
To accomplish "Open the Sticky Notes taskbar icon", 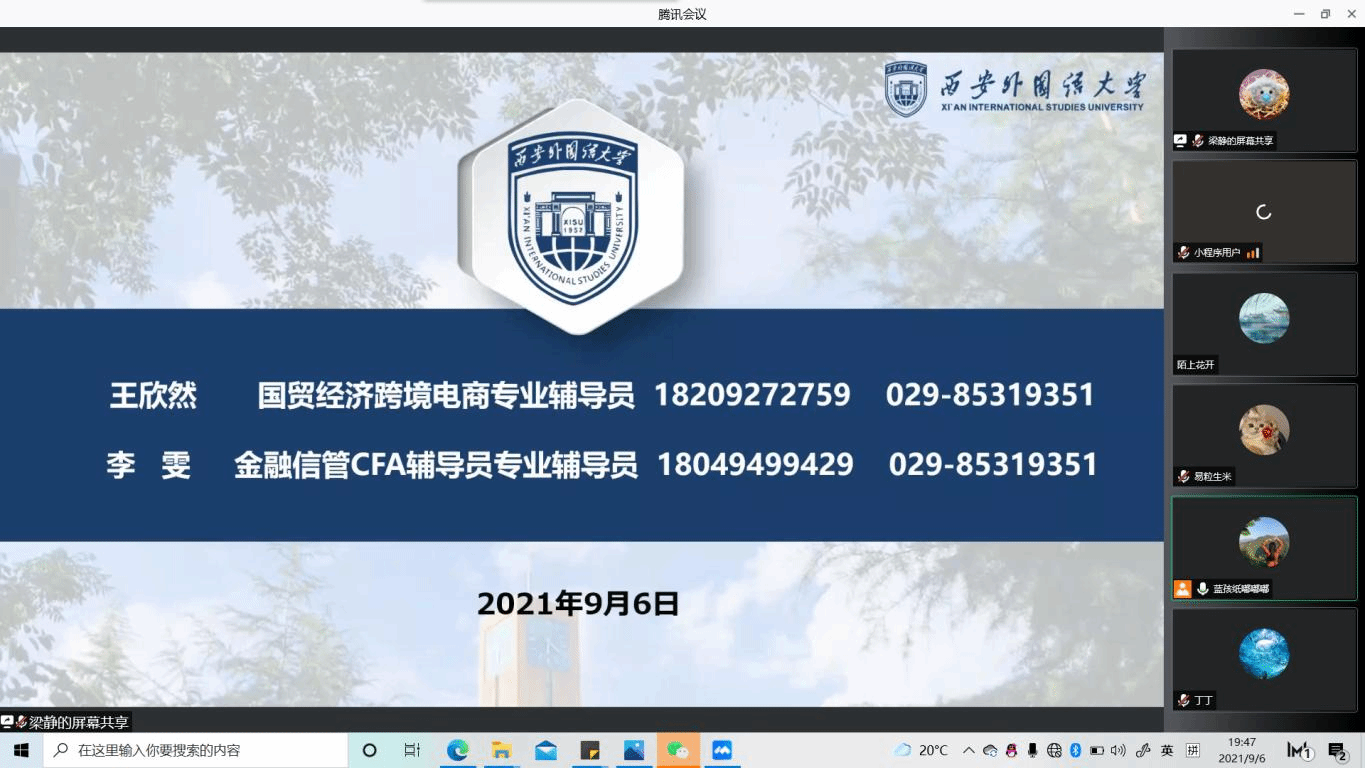I will point(590,750).
